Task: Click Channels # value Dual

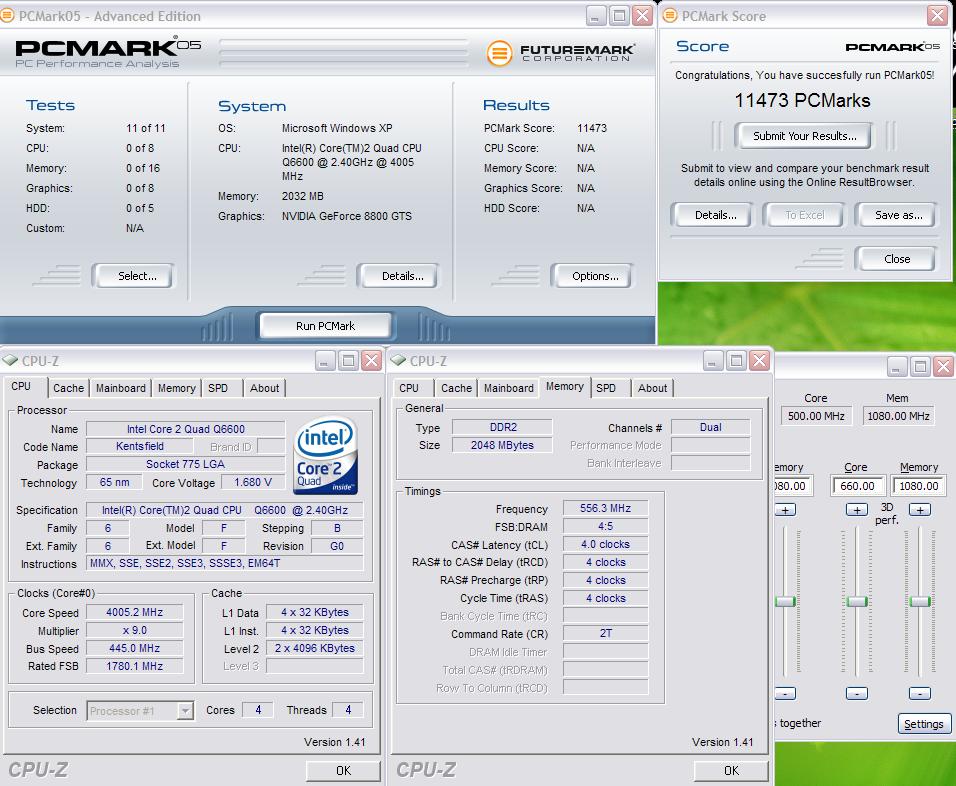Action: point(710,427)
